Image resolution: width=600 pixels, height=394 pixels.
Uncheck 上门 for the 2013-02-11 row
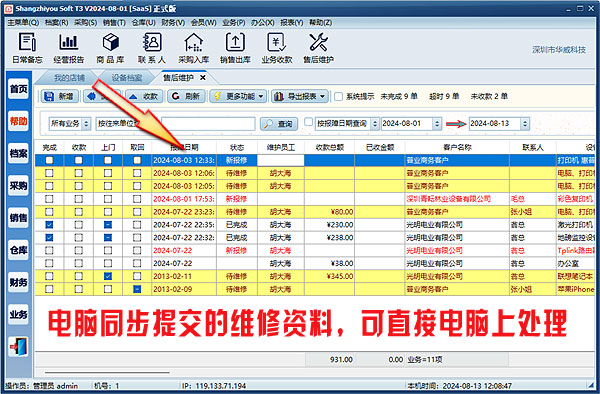108,276
